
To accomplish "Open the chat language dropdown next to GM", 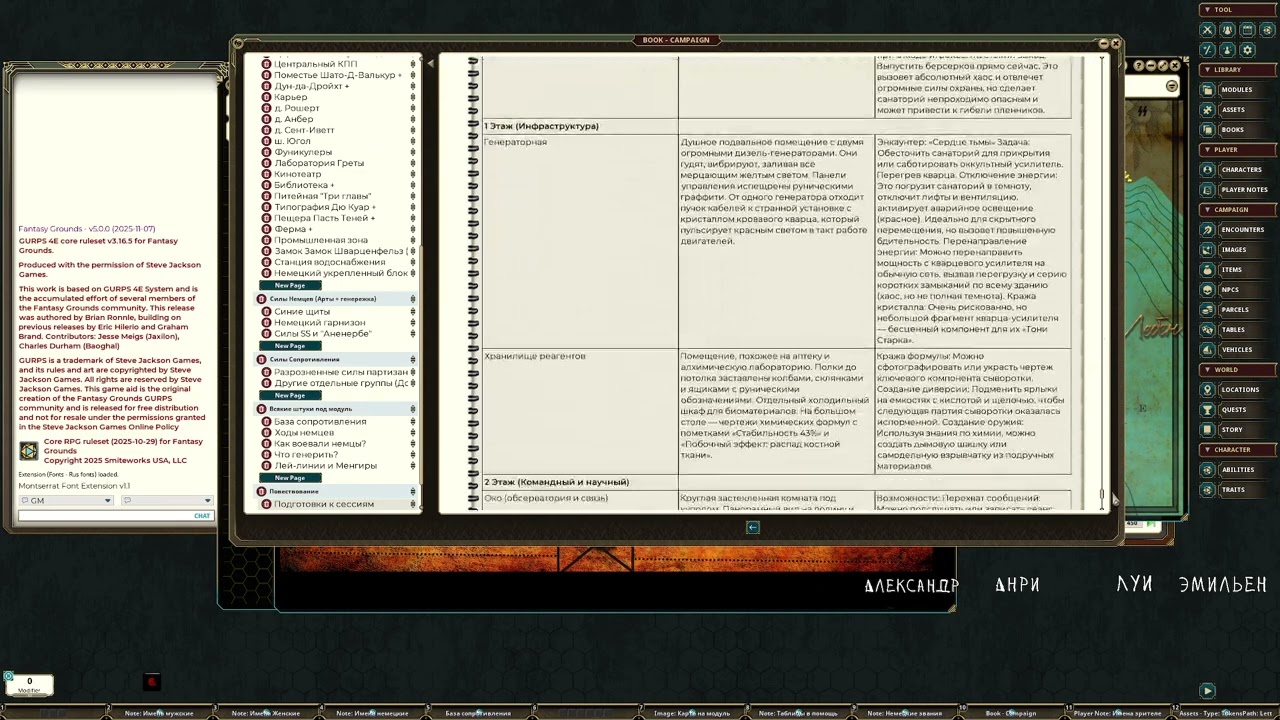I will pos(166,500).
